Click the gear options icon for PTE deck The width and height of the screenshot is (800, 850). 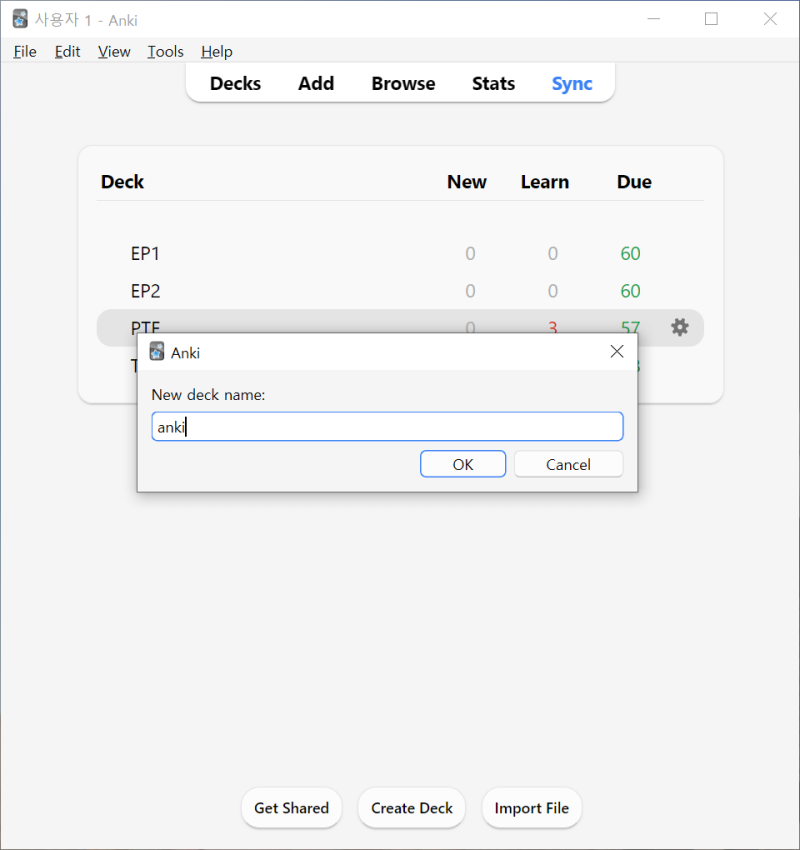[x=680, y=327]
